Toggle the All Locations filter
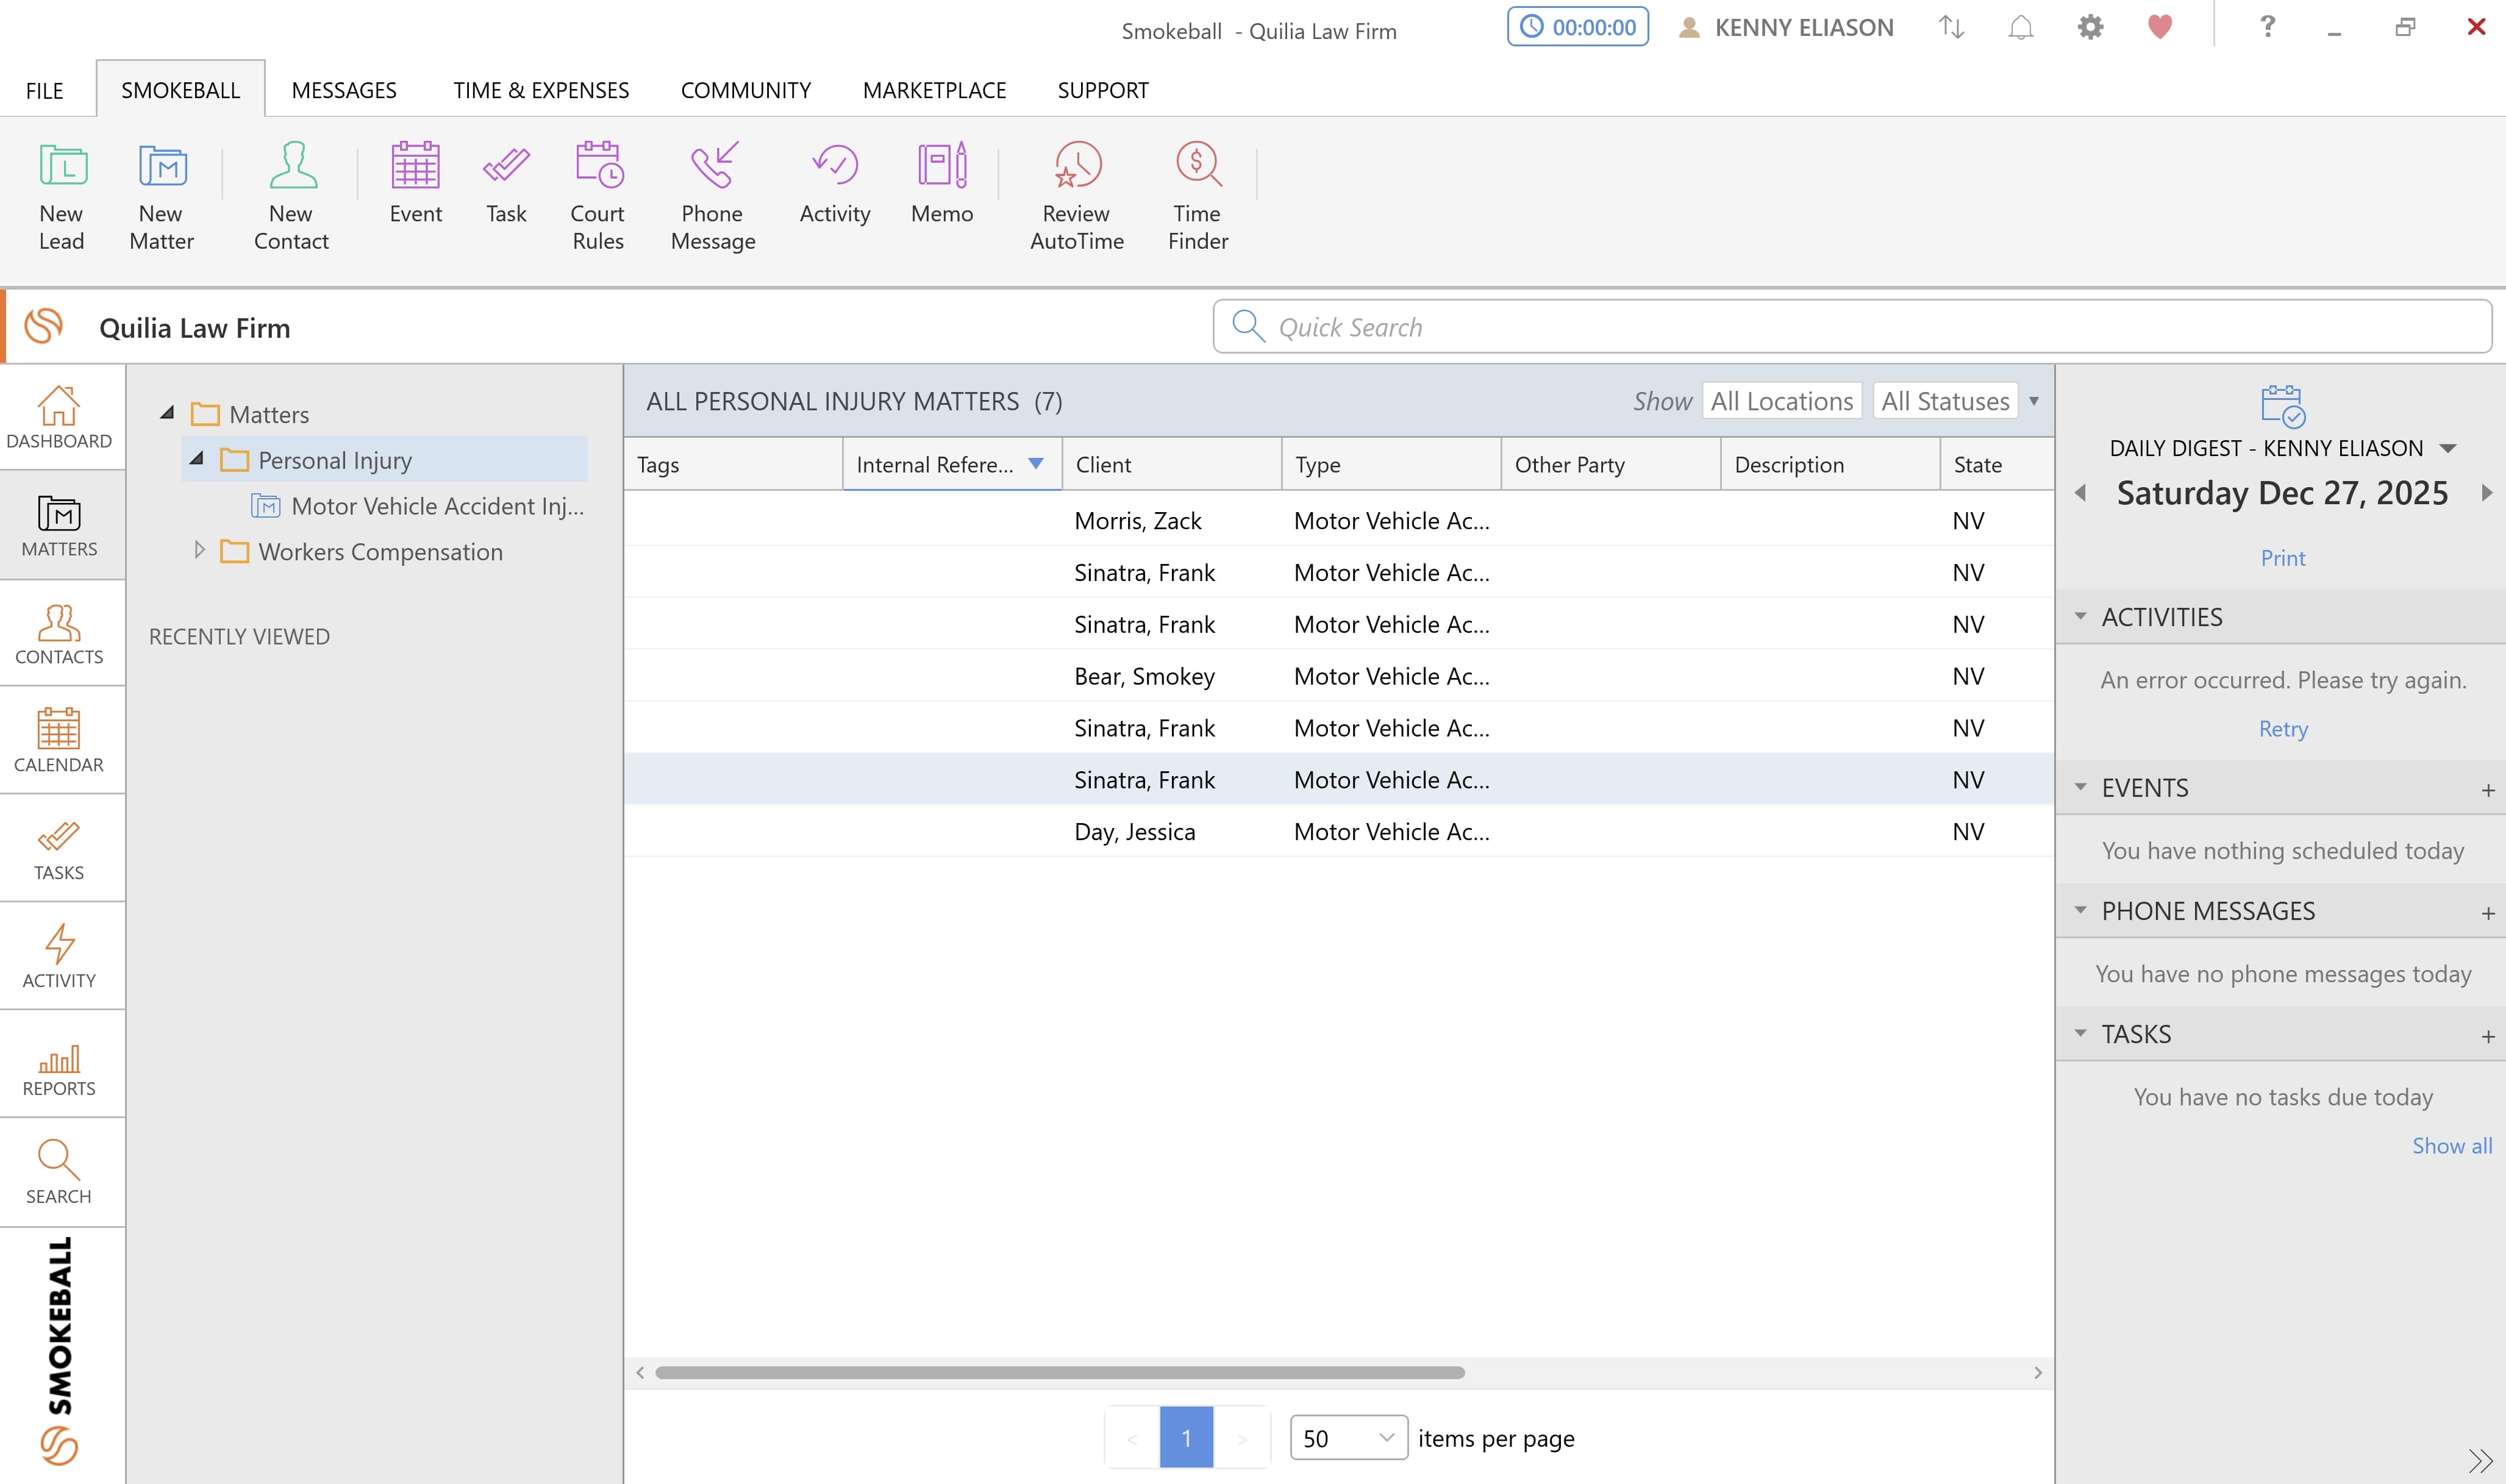2506x1484 pixels. (1781, 400)
